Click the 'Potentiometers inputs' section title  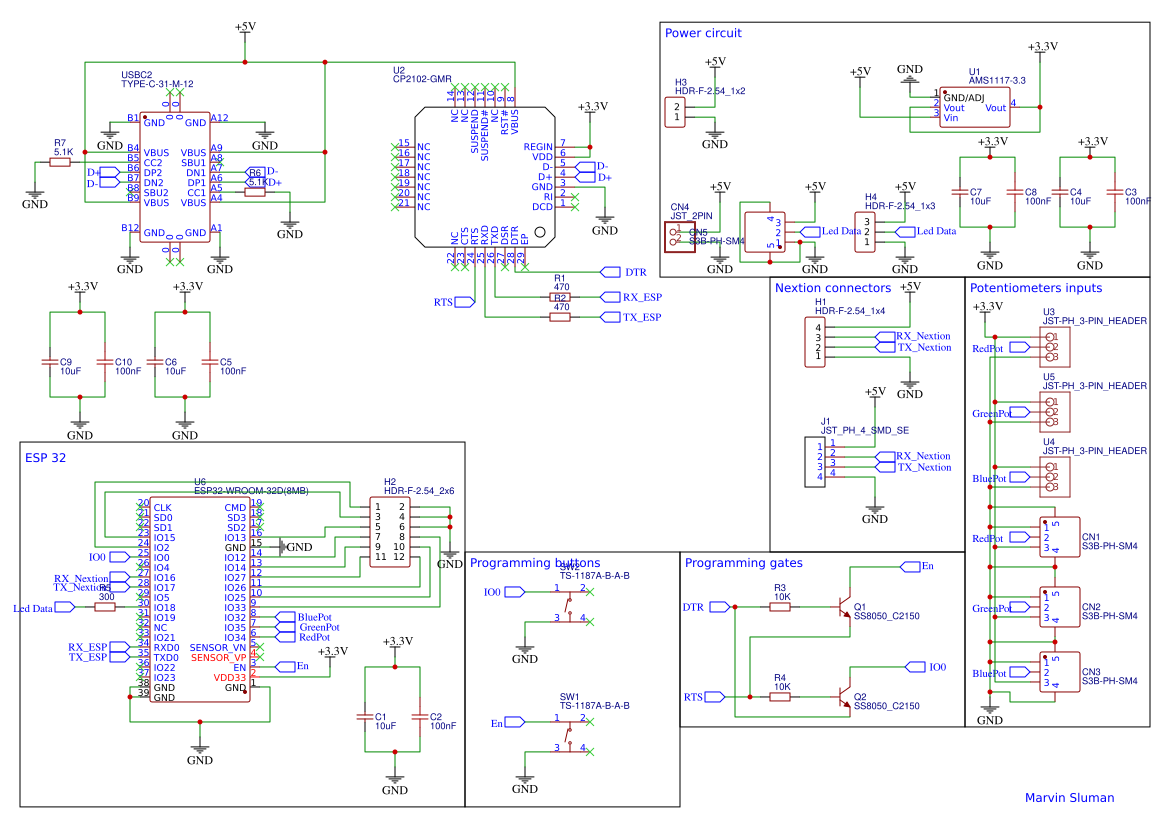(1036, 288)
